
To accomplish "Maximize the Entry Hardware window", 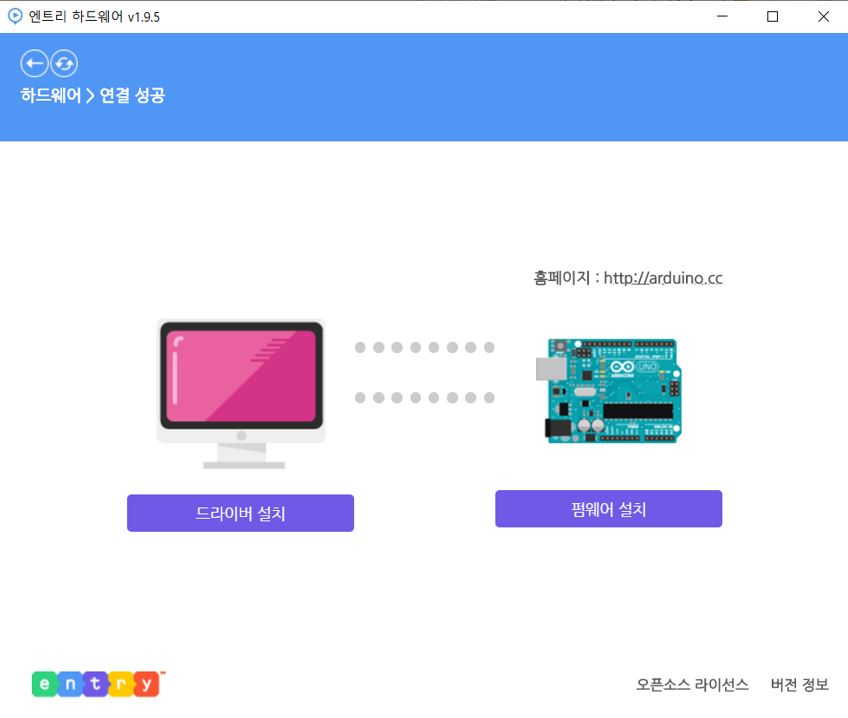I will (772, 16).
